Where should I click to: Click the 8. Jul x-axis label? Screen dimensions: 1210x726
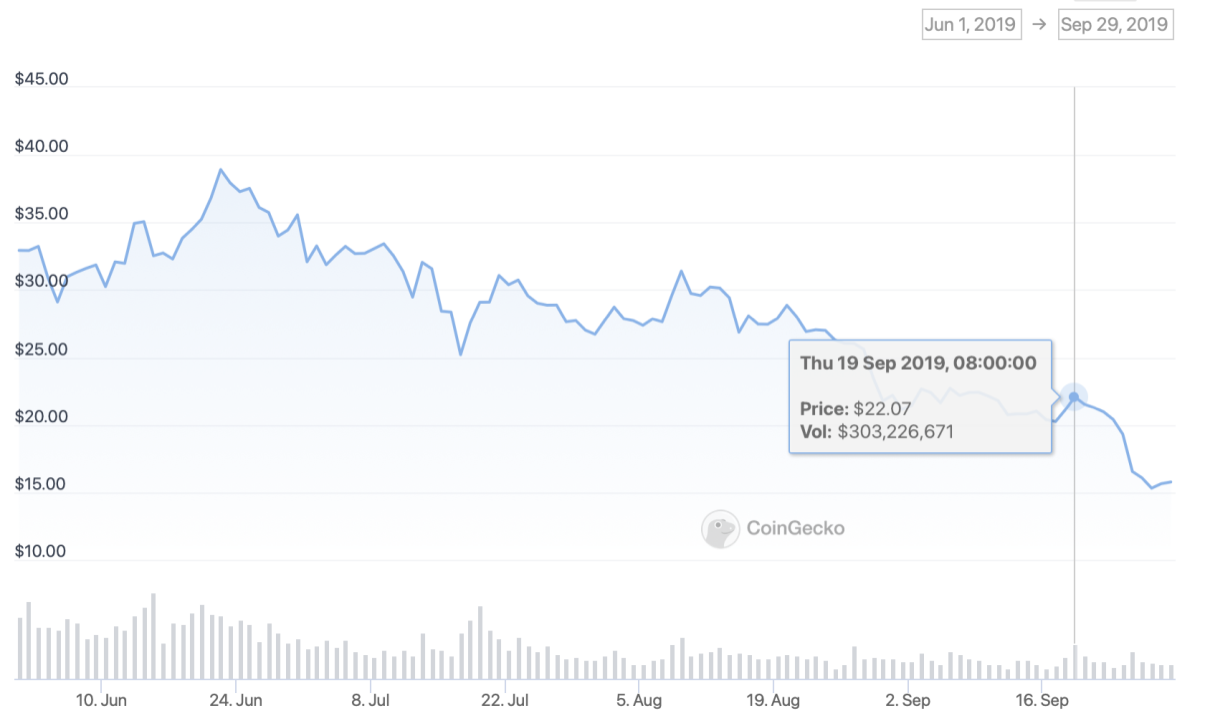(370, 700)
